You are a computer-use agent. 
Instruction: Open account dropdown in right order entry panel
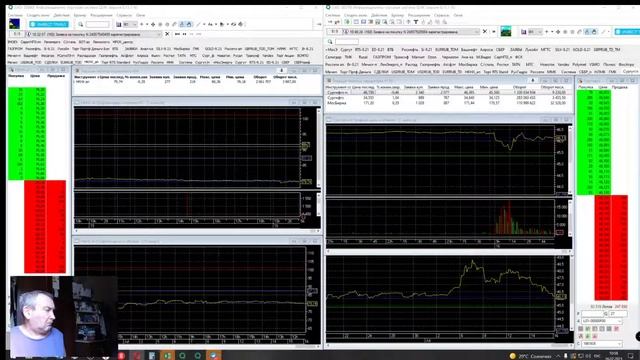(602, 321)
